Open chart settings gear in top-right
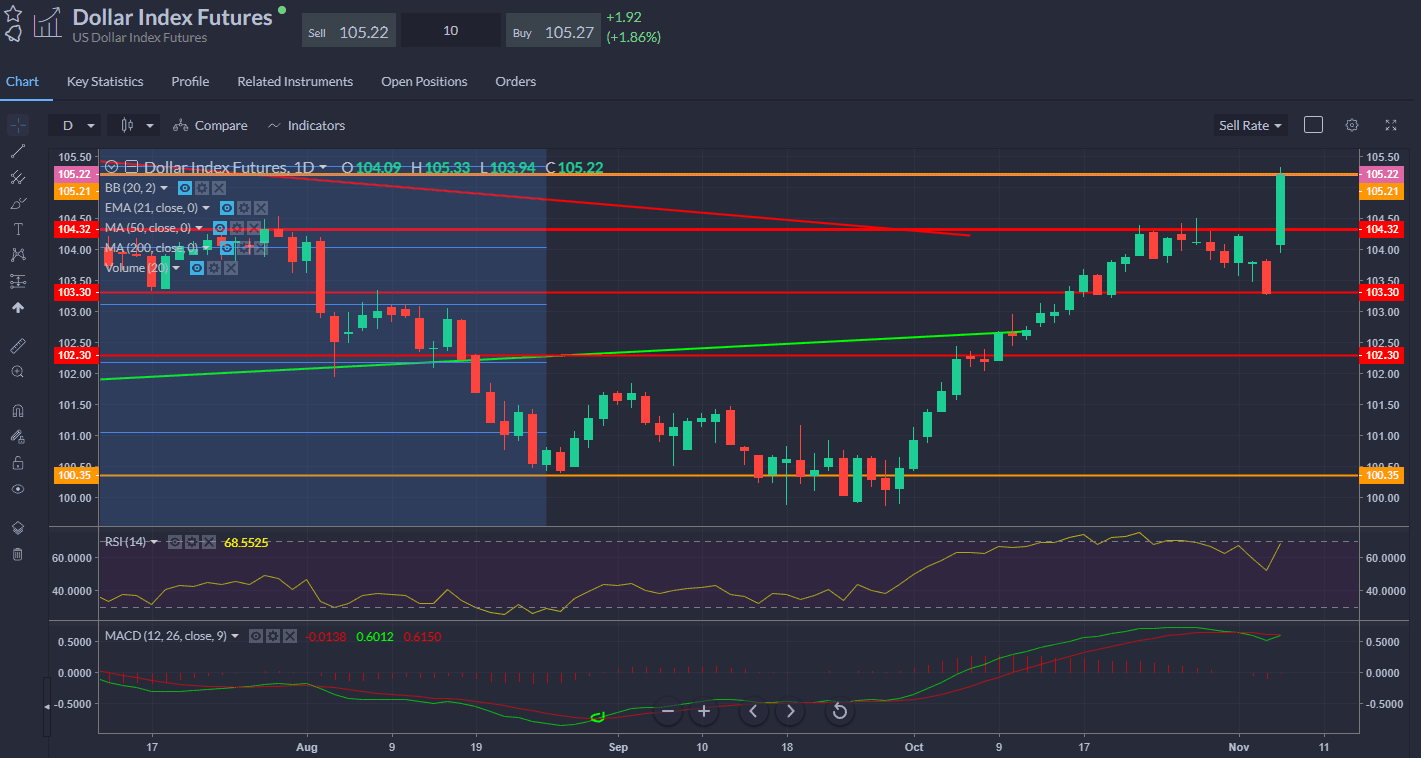This screenshot has width=1421, height=758. coord(1352,125)
